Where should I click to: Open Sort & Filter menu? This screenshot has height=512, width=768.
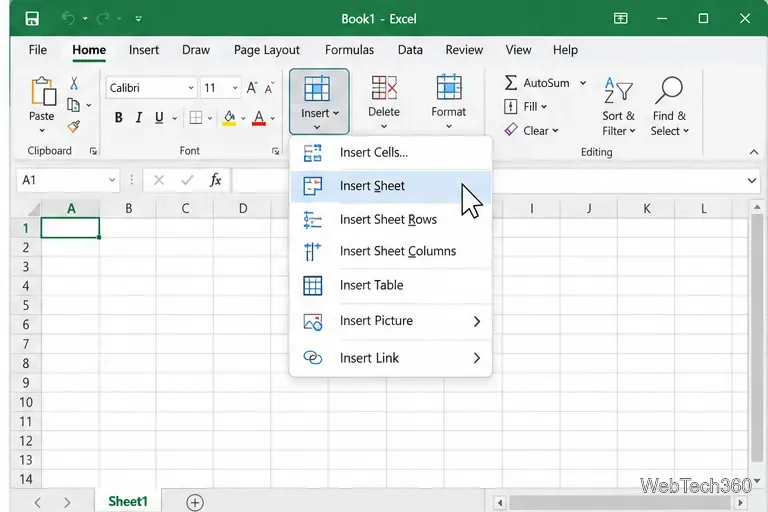coord(619,106)
